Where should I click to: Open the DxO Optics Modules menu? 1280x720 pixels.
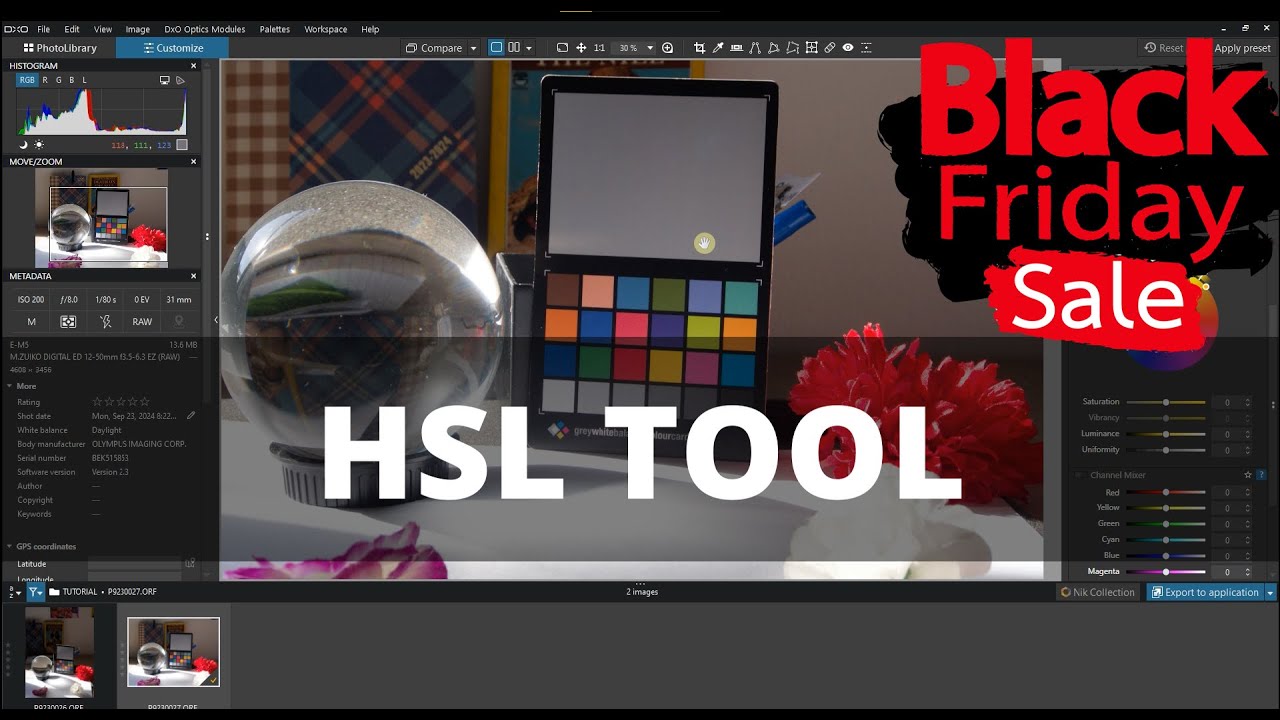204,29
